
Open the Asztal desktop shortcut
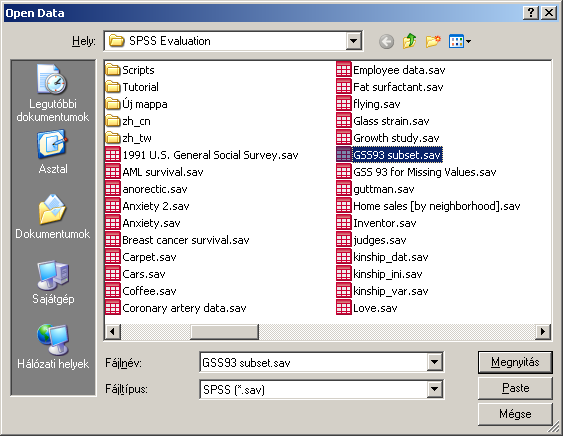53,152
